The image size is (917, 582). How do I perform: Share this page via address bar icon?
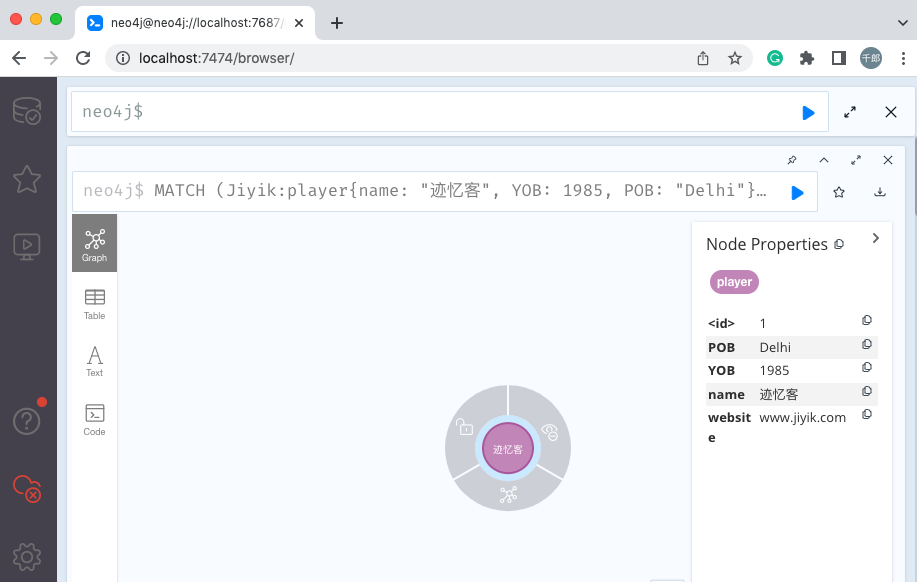point(703,58)
